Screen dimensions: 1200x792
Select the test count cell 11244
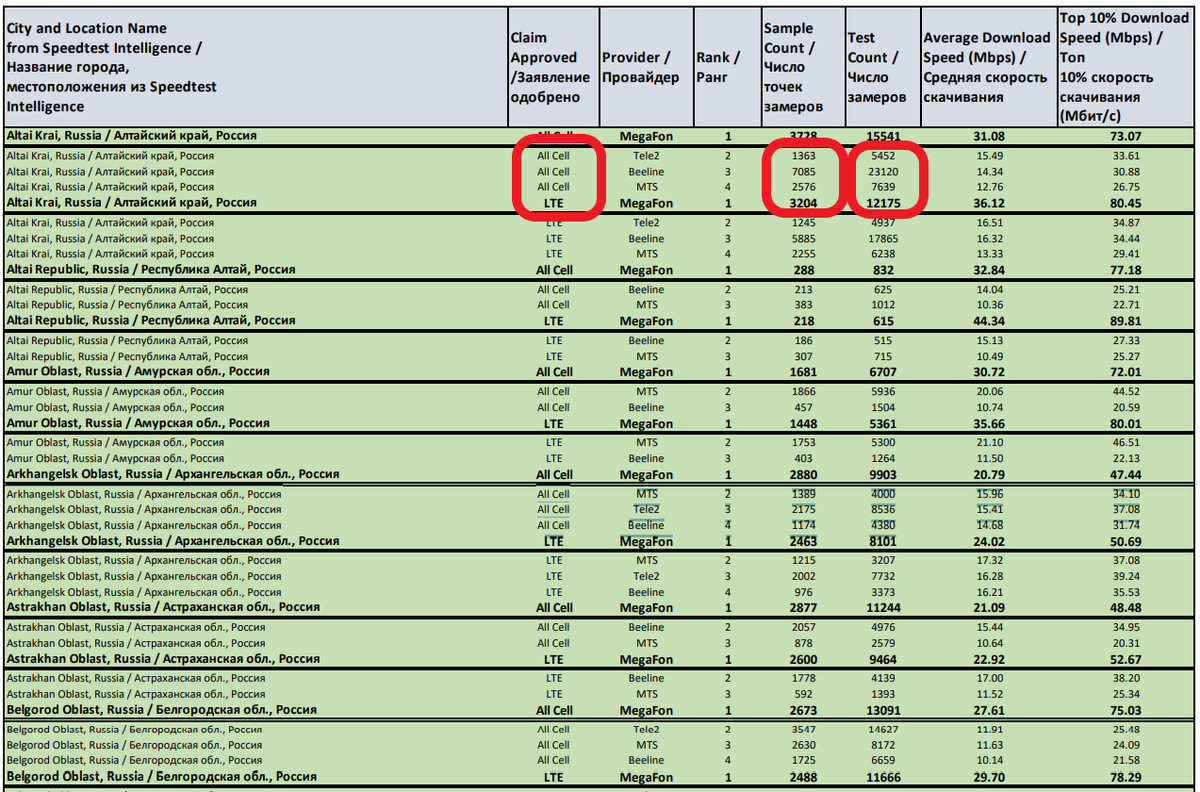882,608
